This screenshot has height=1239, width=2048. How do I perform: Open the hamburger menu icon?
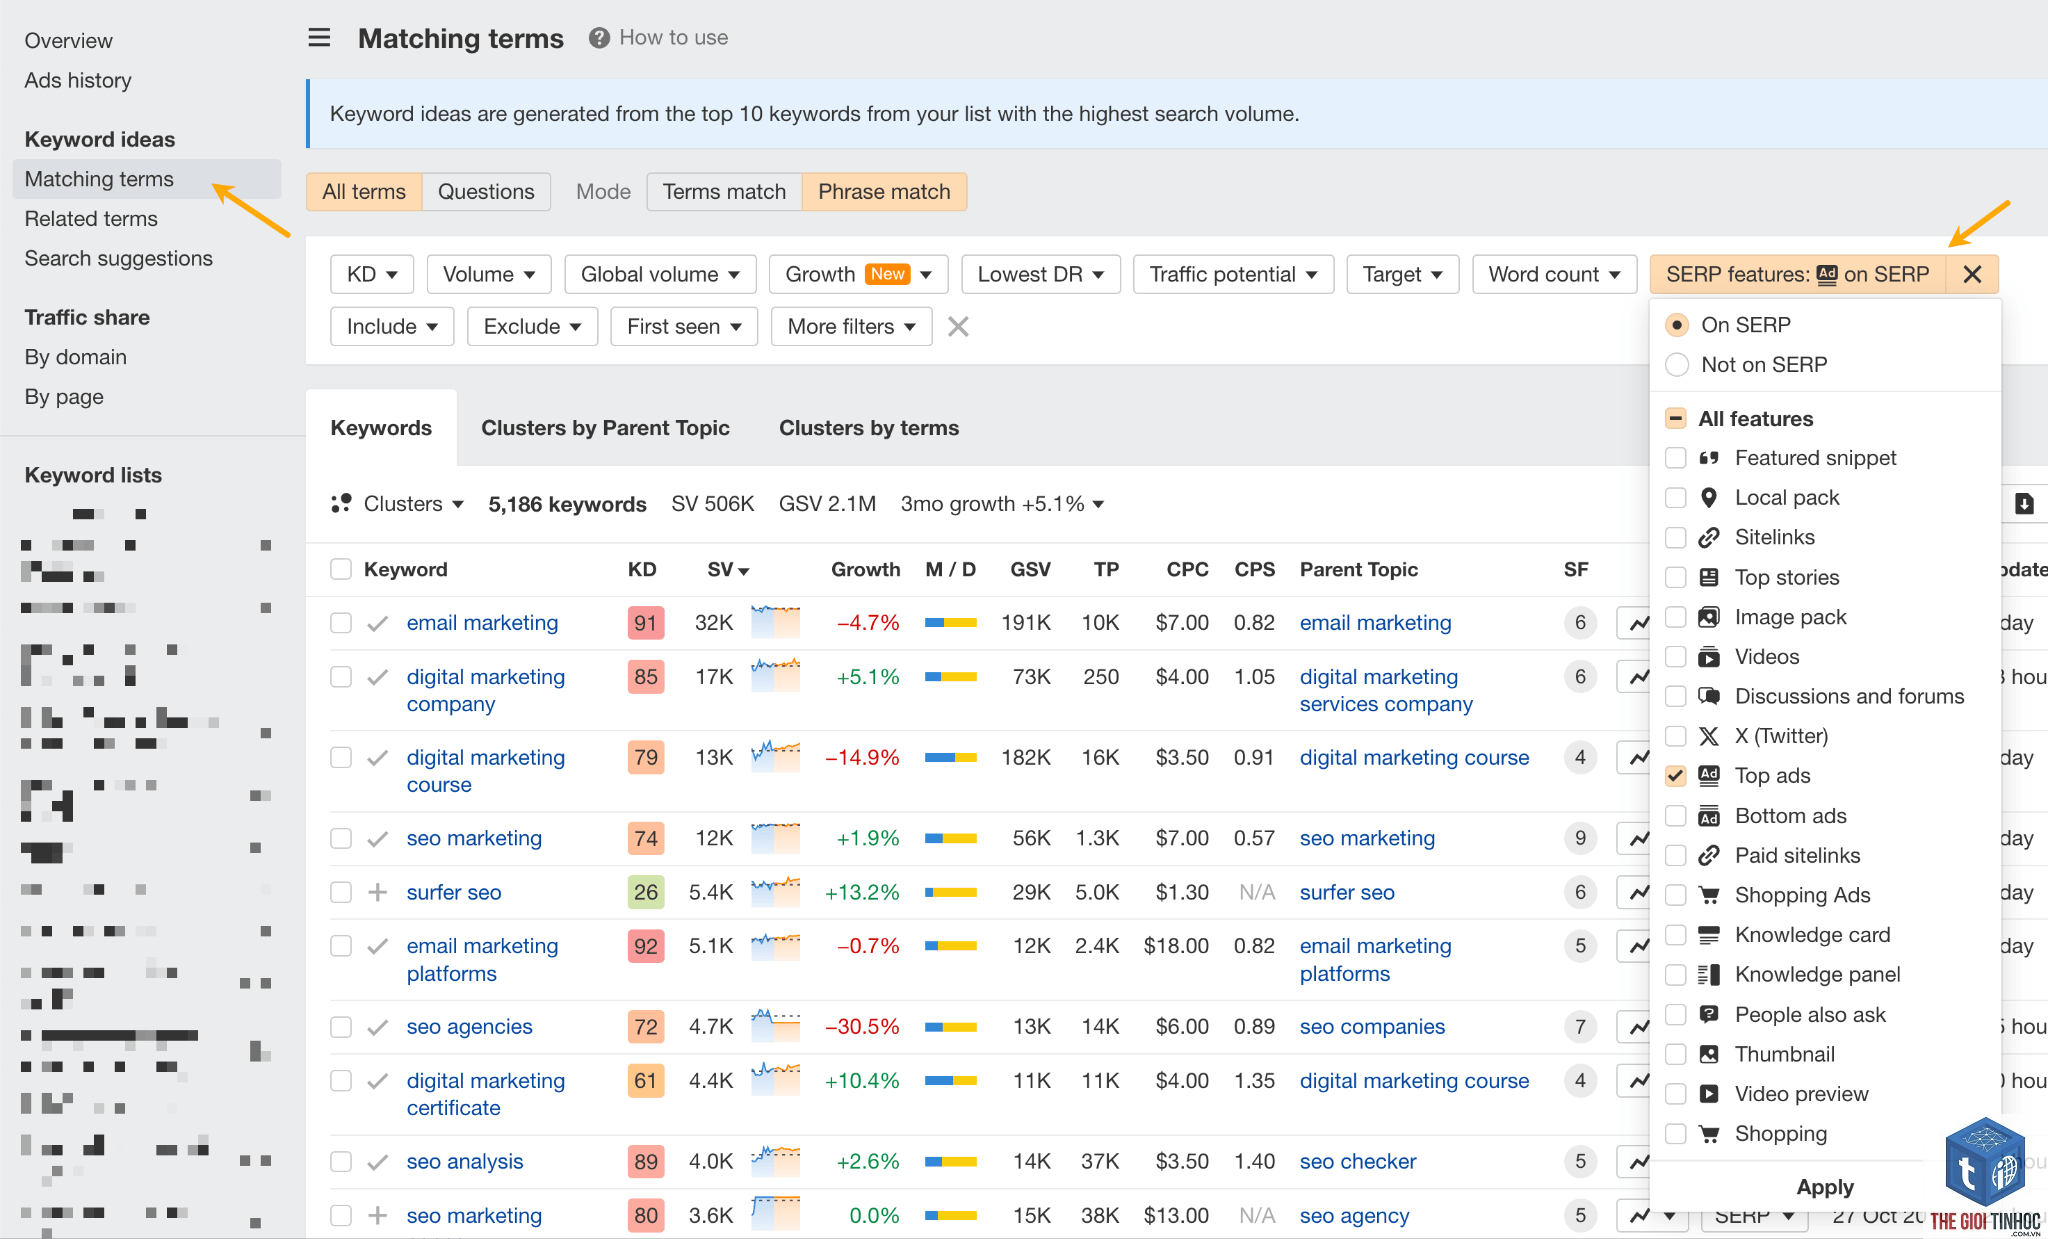tap(319, 38)
